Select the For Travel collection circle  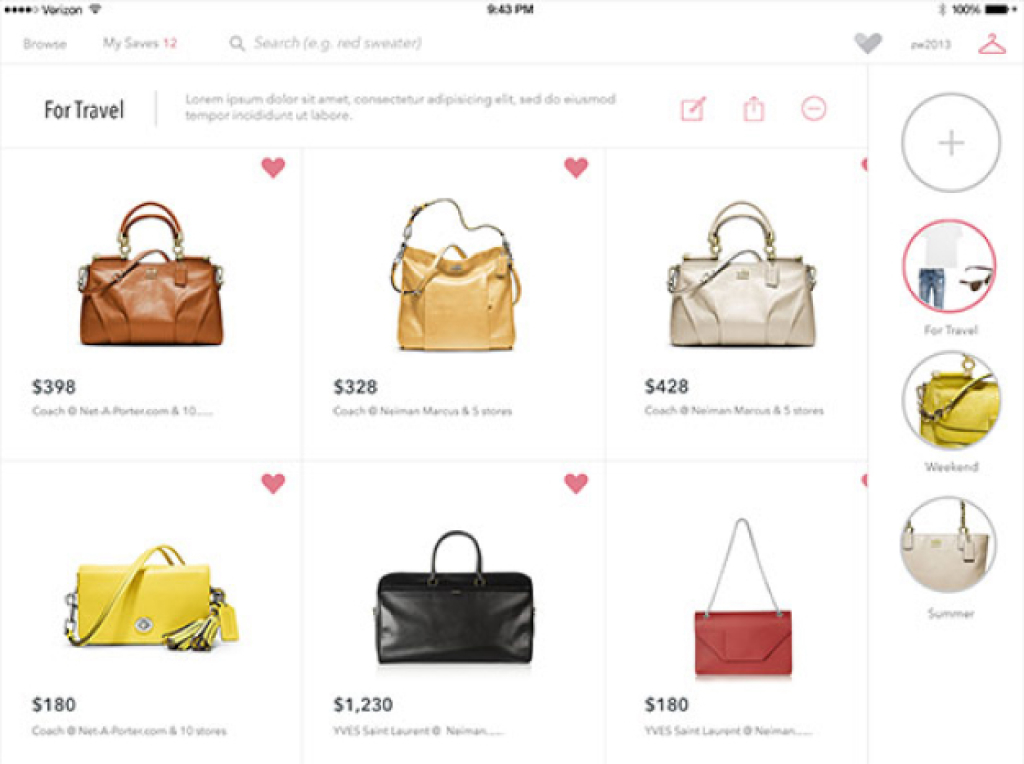tap(950, 266)
